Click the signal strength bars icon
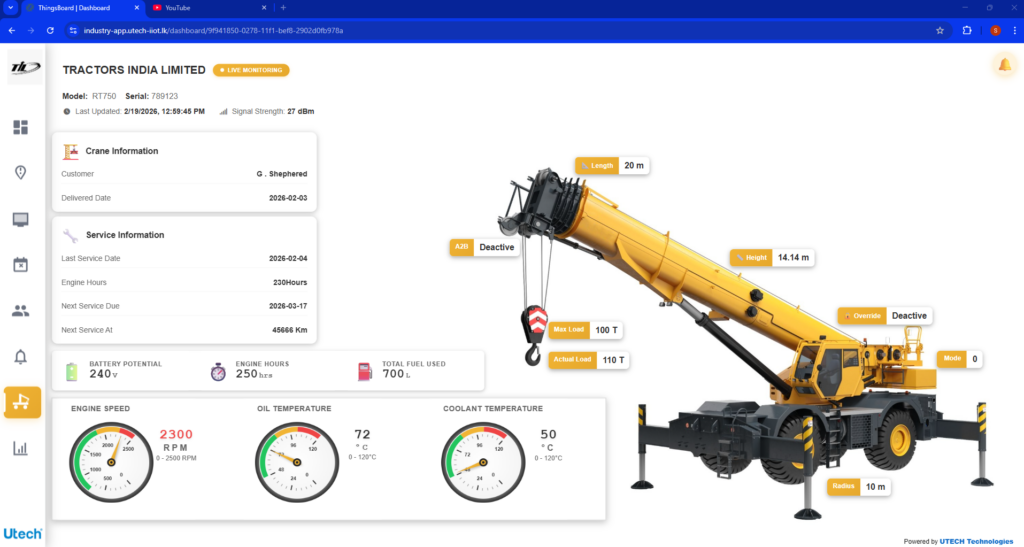 pos(223,112)
